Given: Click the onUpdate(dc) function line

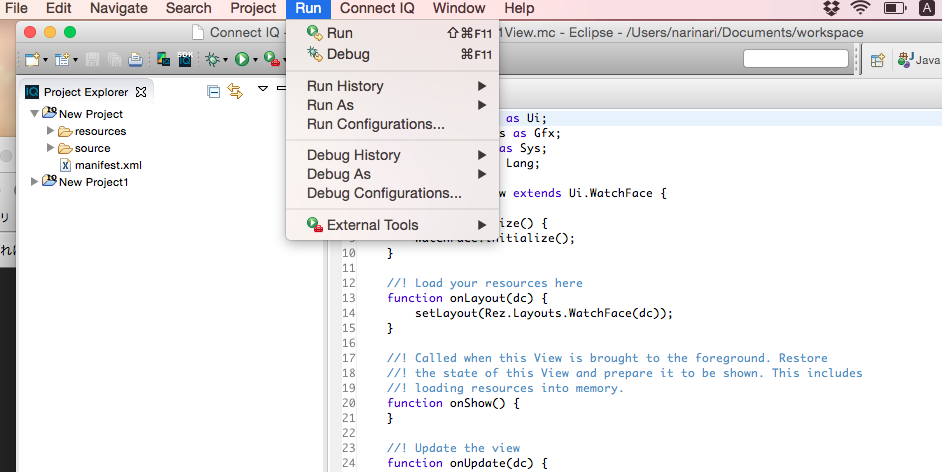Looking at the screenshot, I should 467,463.
